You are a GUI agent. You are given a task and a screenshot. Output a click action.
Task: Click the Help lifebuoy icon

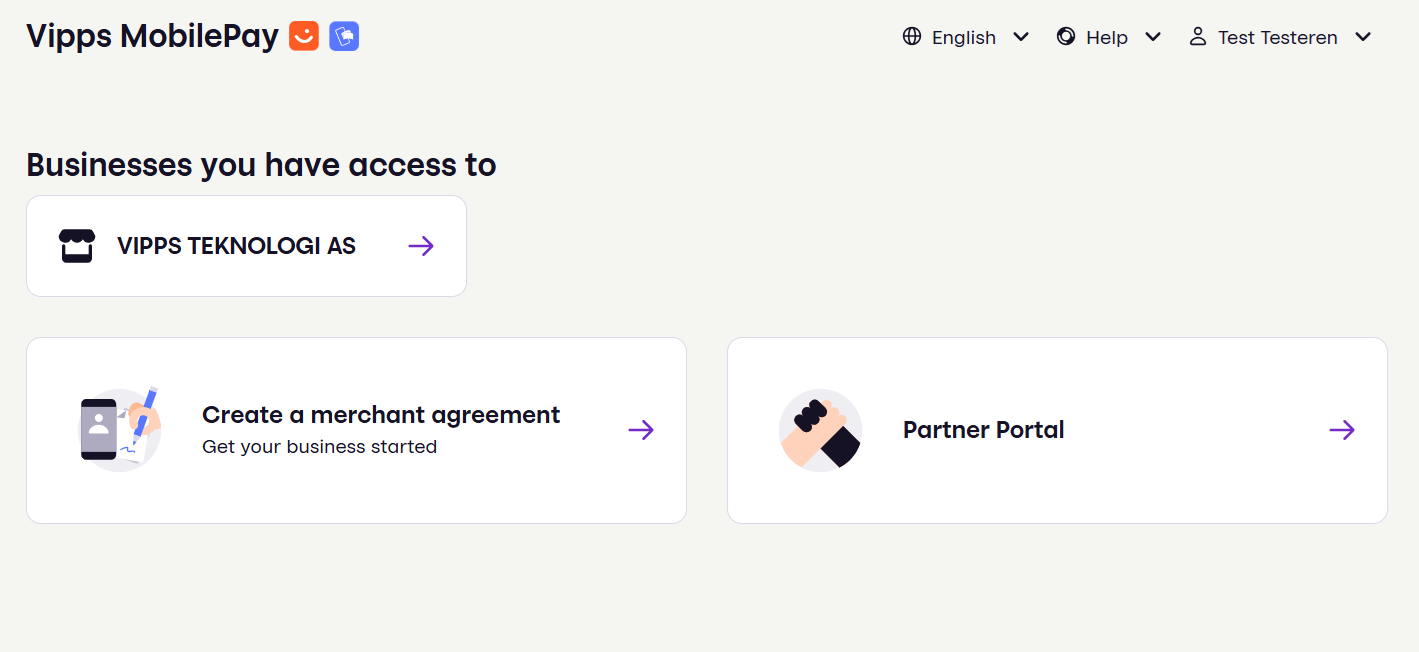pyautogui.click(x=1066, y=37)
